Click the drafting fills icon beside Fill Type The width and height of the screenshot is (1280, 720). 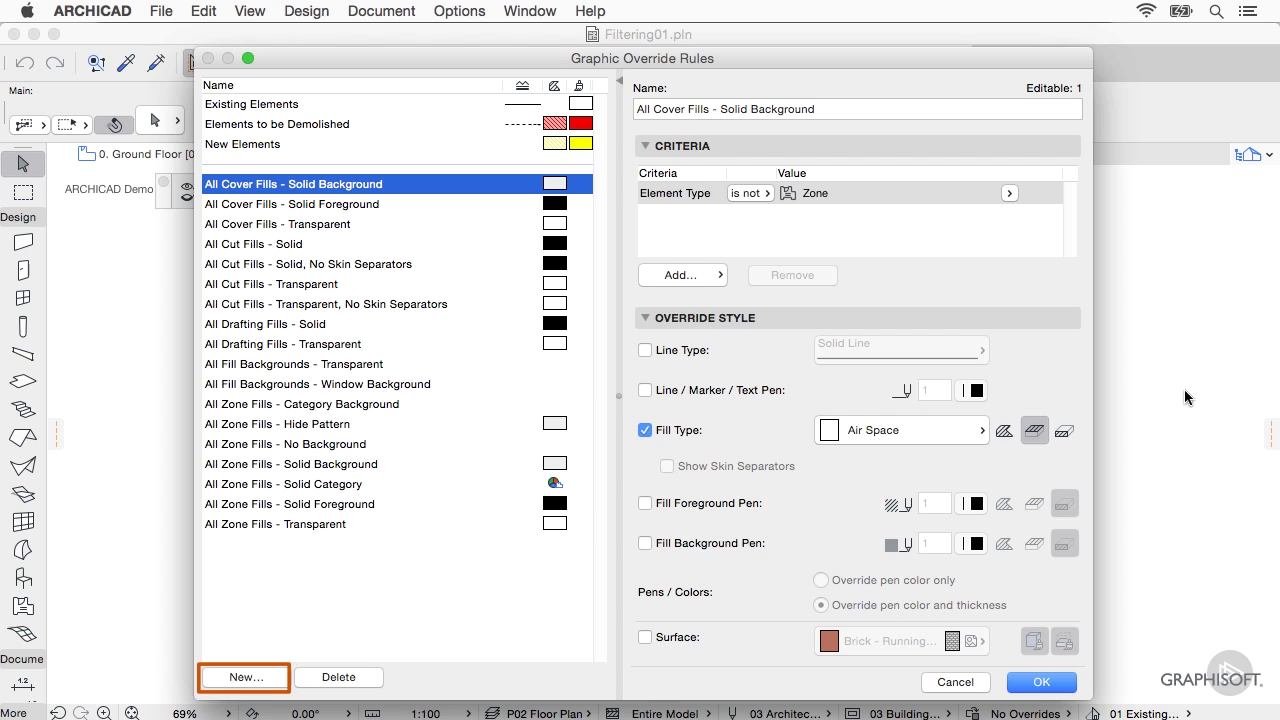click(x=1004, y=431)
